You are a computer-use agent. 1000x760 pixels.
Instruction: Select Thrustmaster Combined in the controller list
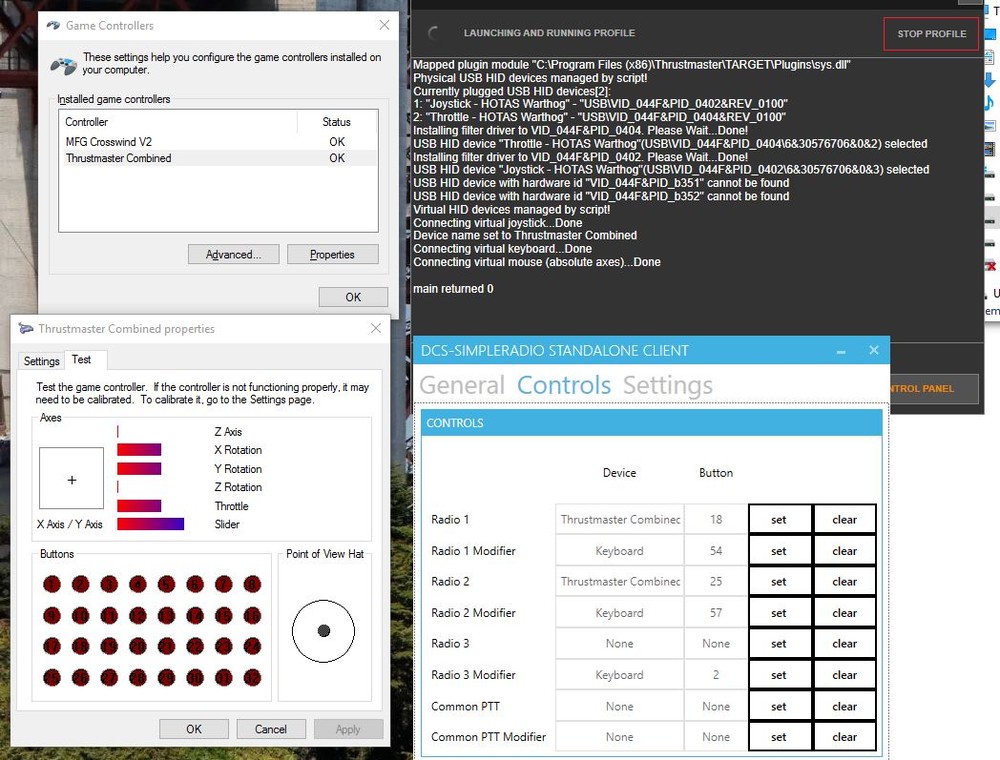click(x=218, y=158)
